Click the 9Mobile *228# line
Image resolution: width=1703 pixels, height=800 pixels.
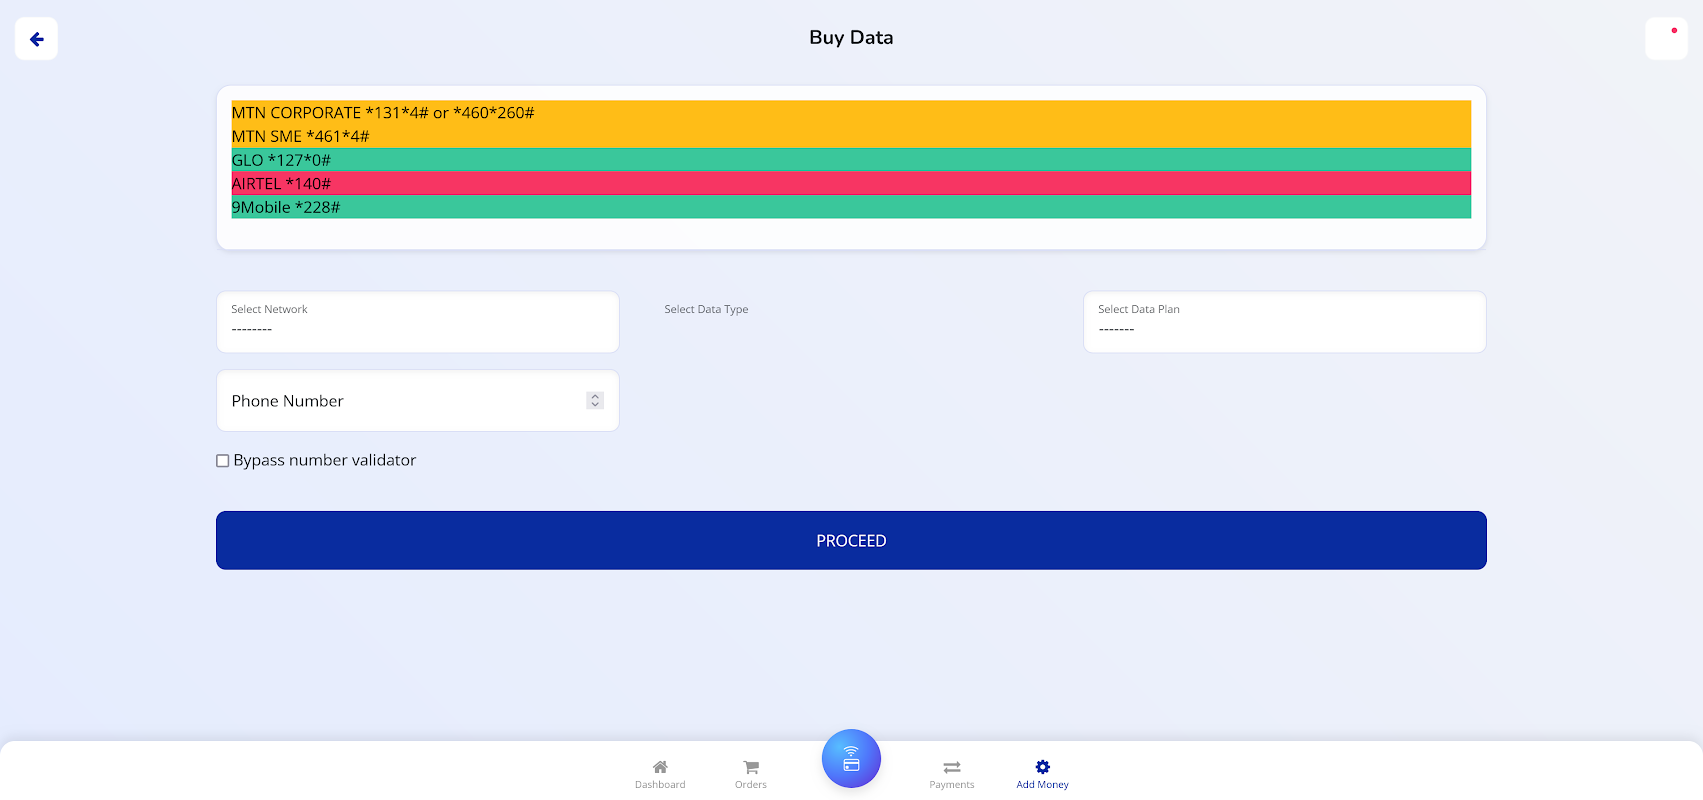point(851,207)
